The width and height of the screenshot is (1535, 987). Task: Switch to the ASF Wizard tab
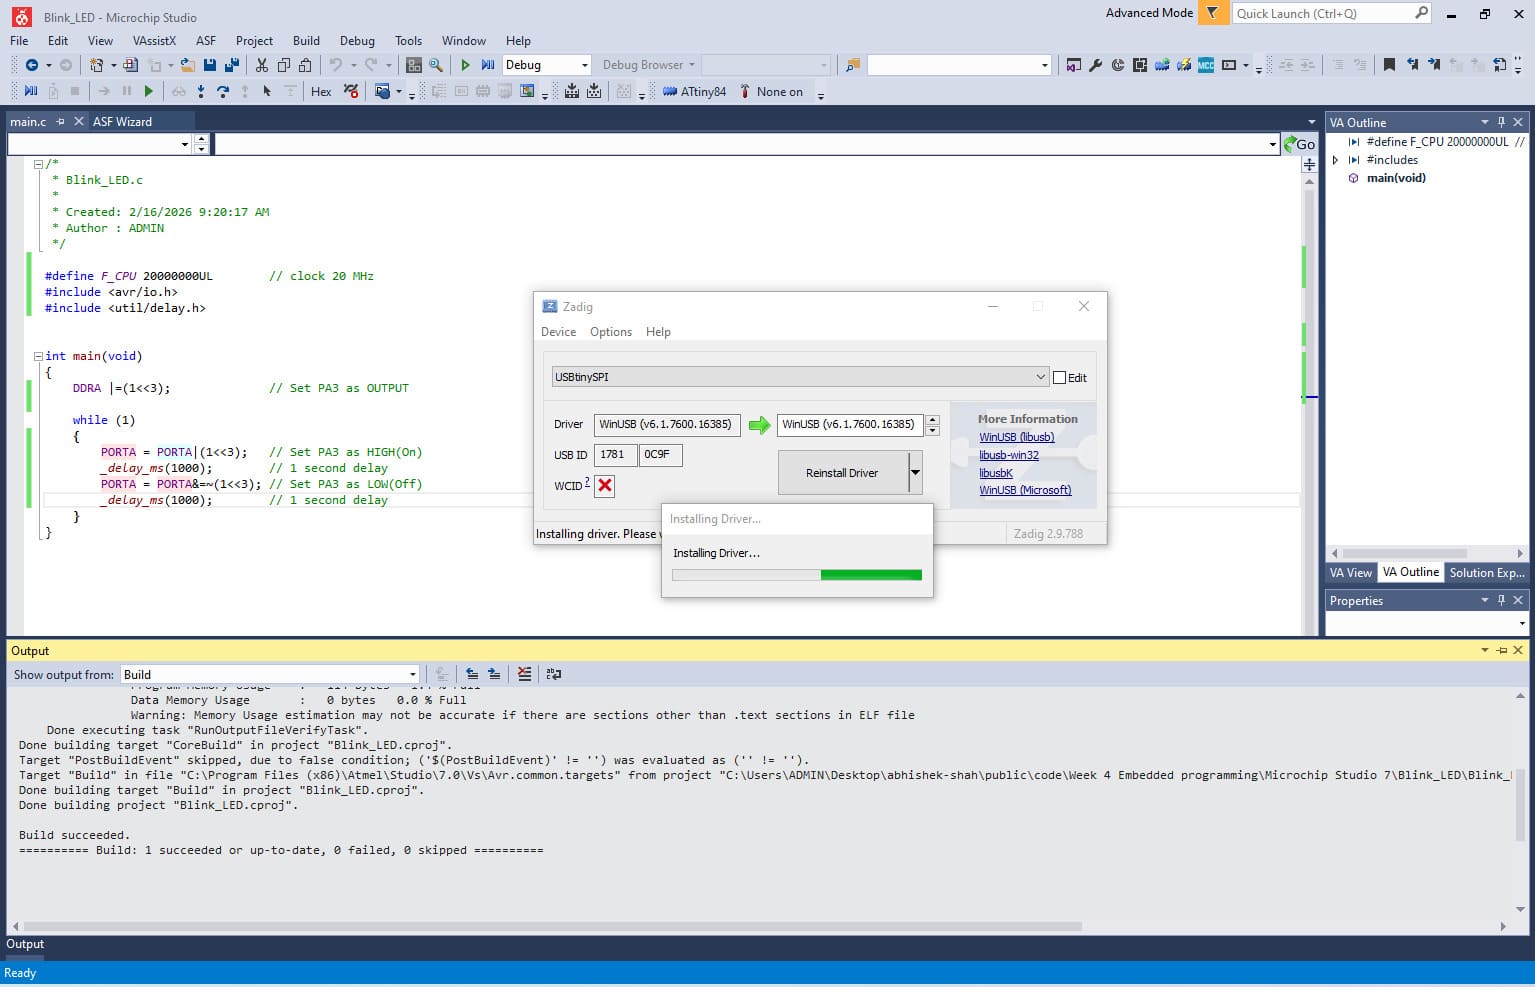coord(122,122)
